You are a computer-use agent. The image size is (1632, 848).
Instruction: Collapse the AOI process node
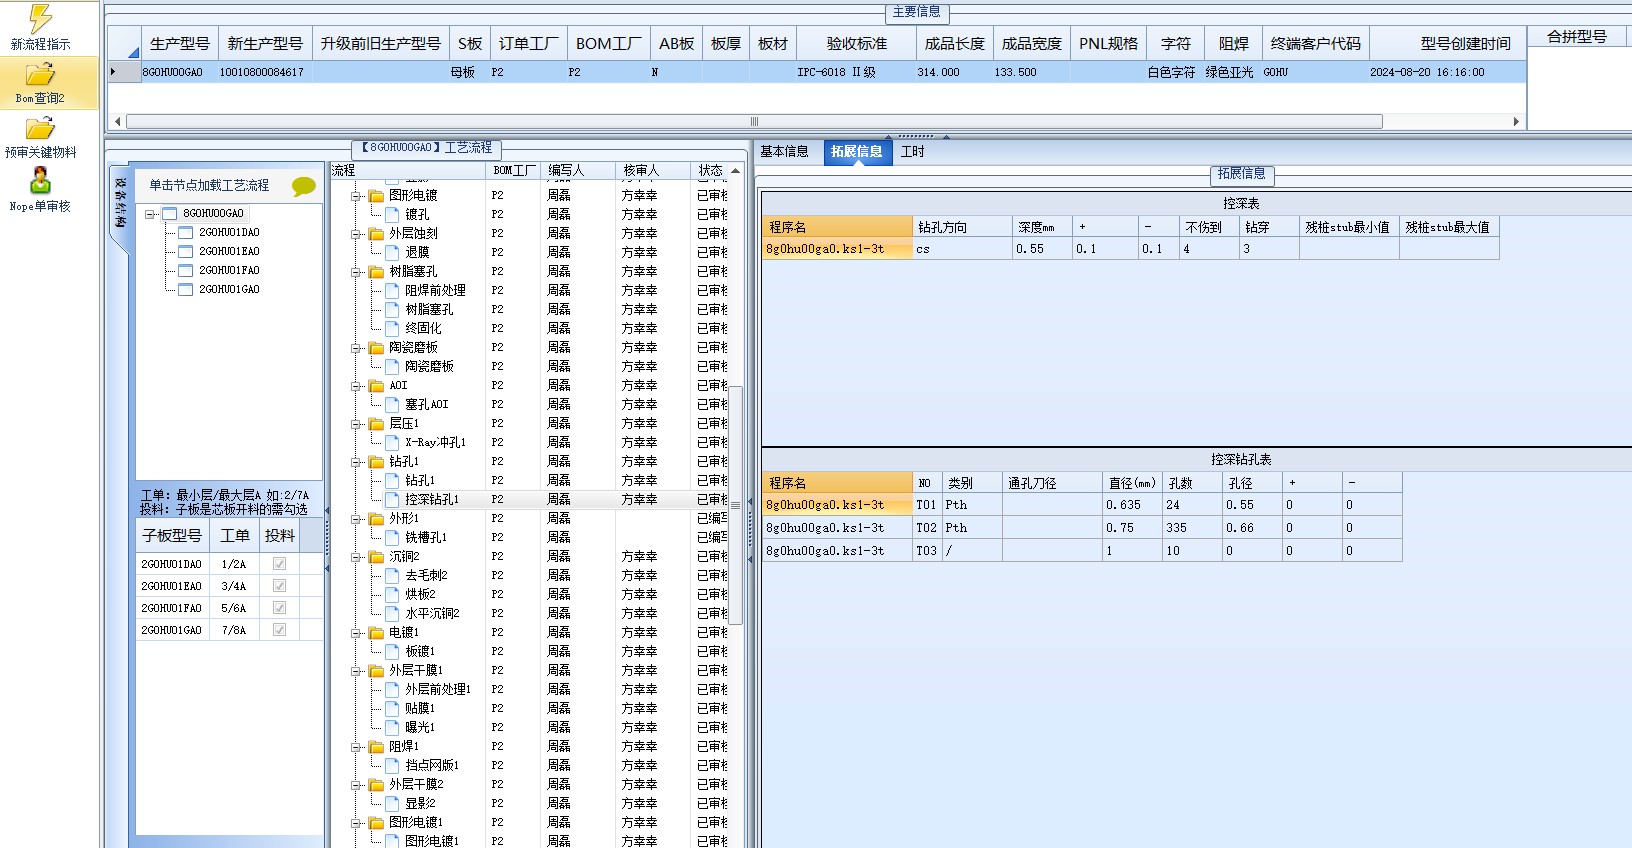coord(355,386)
